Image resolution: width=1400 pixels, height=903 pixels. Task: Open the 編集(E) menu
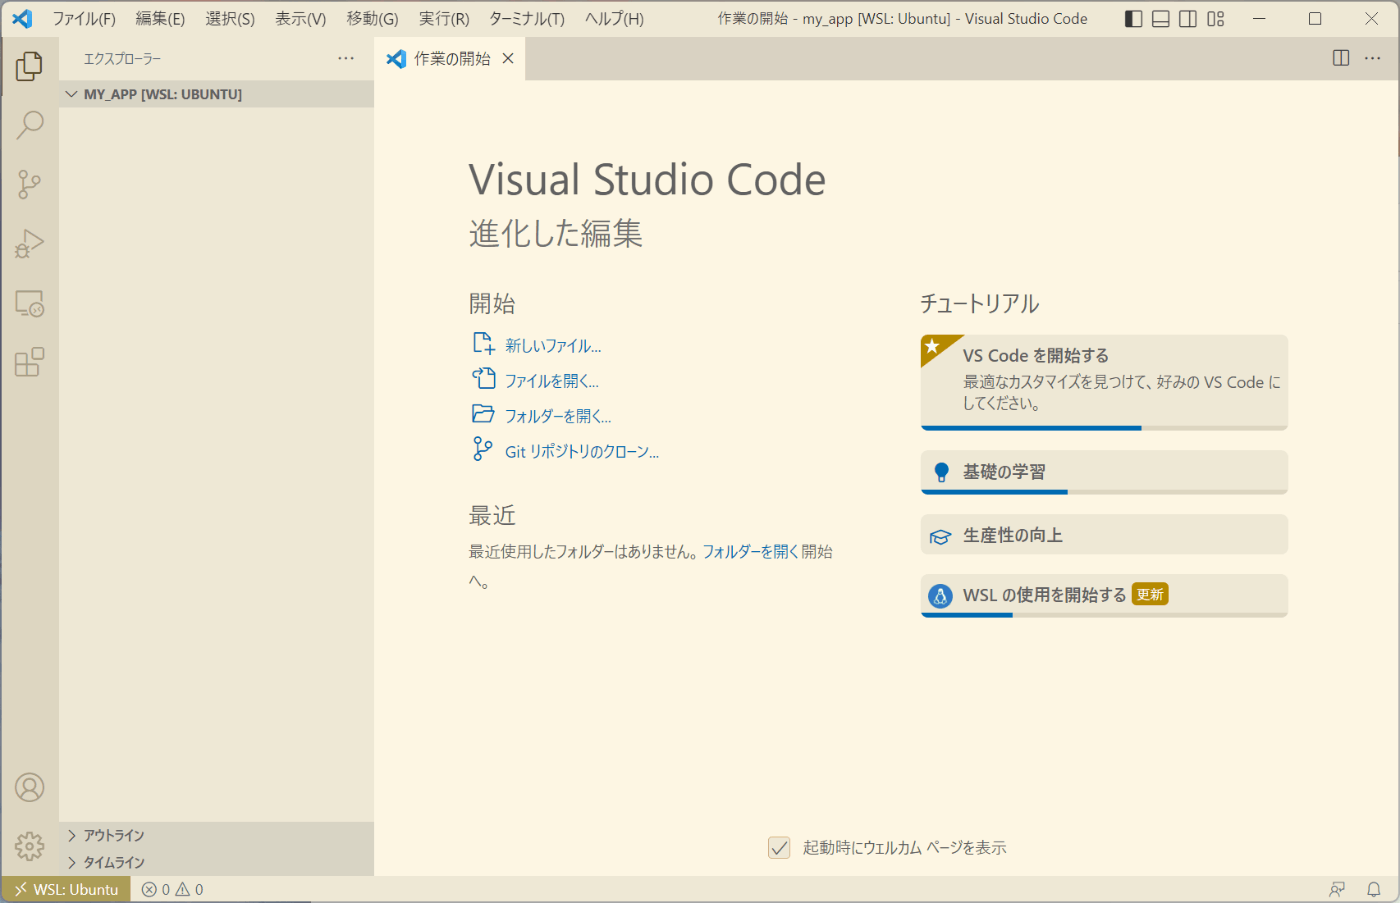click(x=160, y=19)
